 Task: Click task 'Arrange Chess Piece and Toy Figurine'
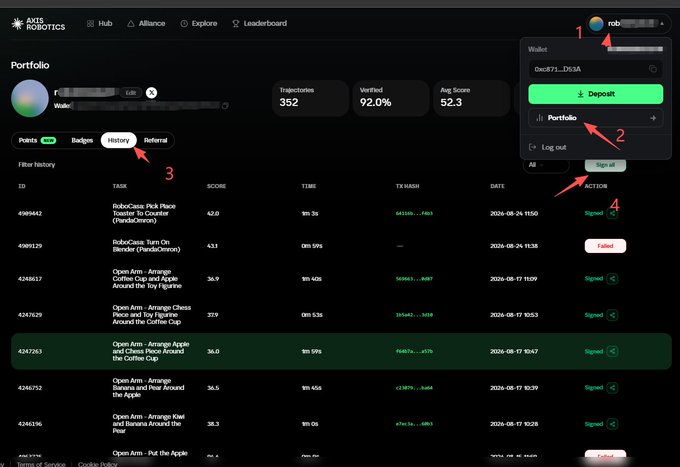coord(151,315)
